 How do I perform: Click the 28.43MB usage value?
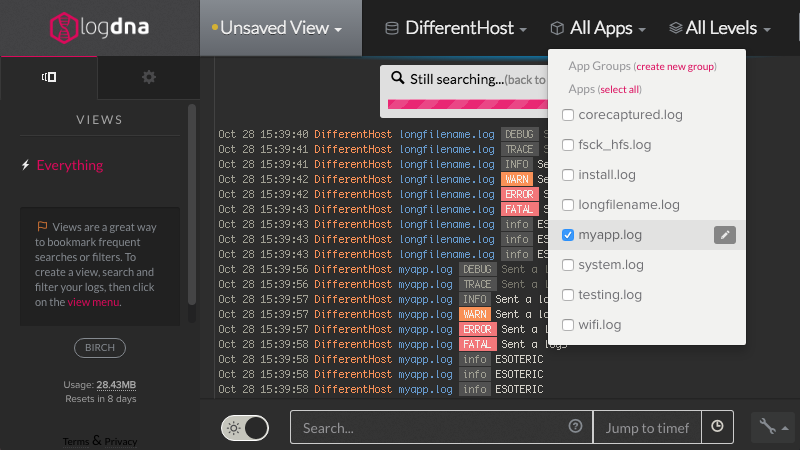pyautogui.click(x=116, y=385)
